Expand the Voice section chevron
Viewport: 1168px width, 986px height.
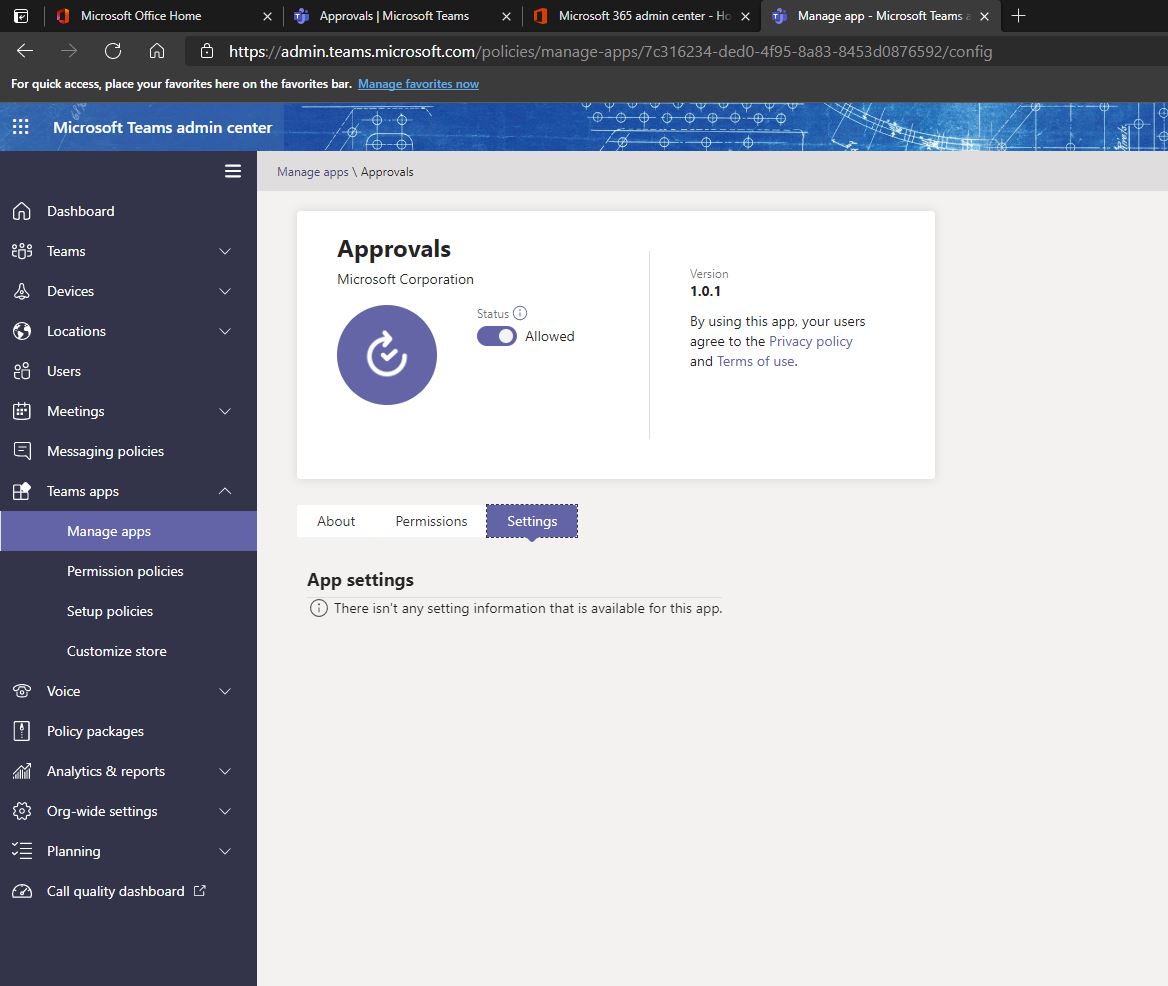coord(225,691)
